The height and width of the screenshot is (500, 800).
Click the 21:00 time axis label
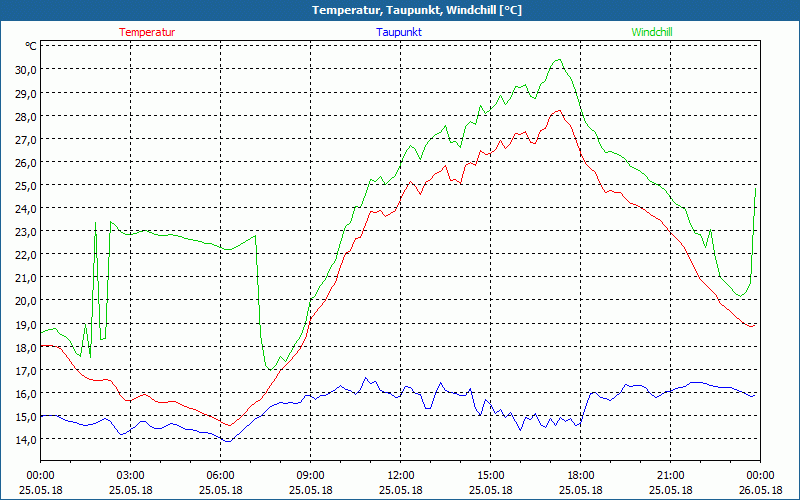click(670, 476)
